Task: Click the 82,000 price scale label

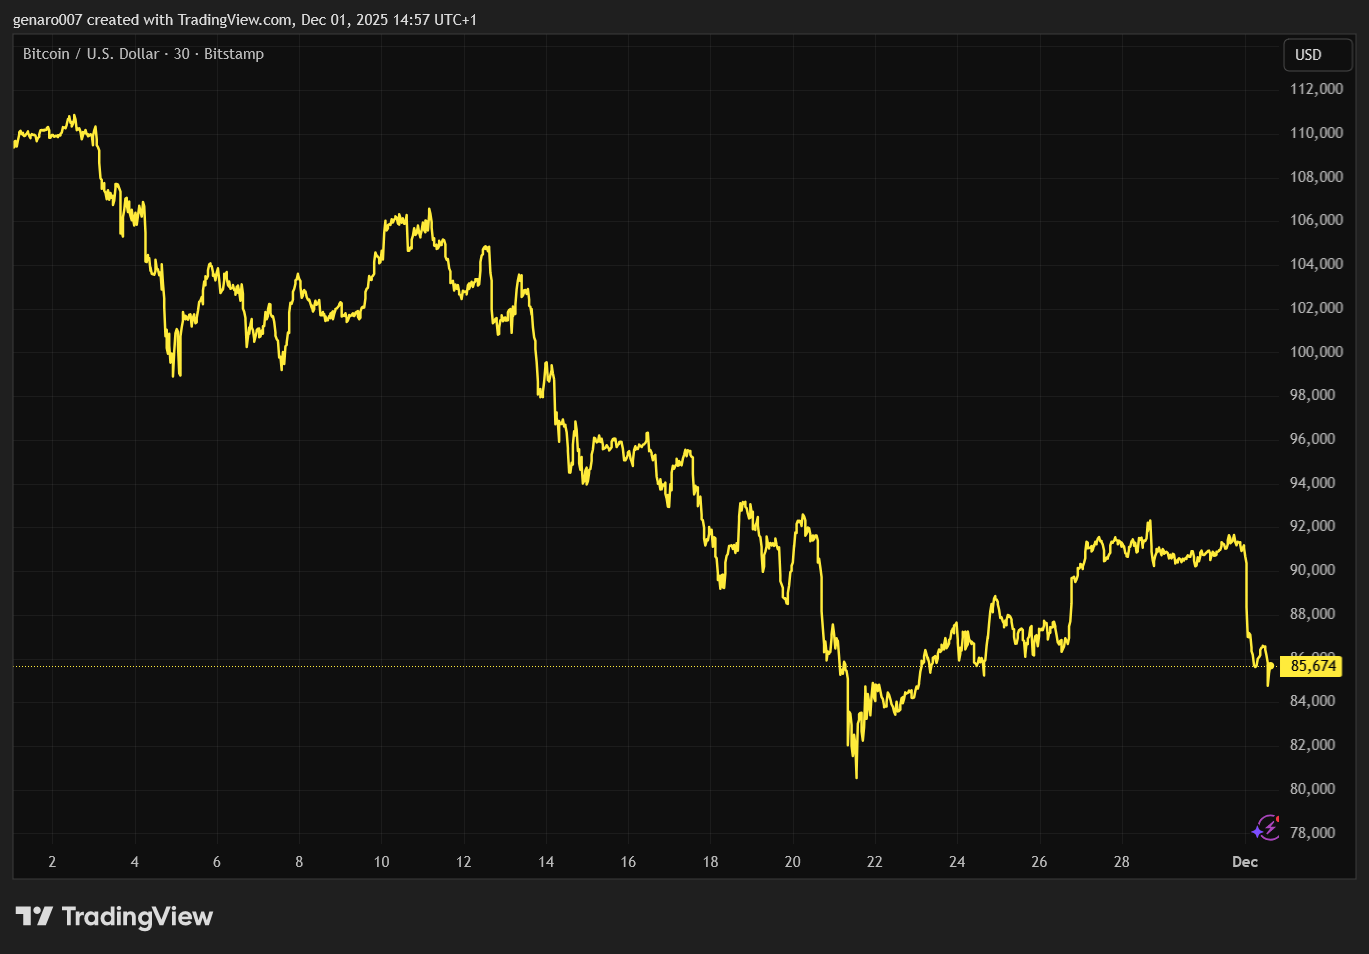Action: (1312, 745)
